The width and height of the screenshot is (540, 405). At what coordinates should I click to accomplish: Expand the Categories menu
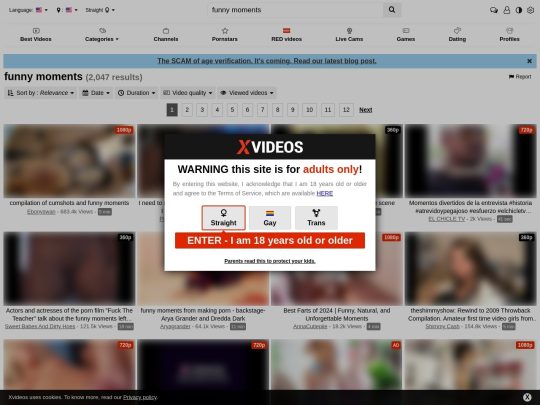(102, 35)
